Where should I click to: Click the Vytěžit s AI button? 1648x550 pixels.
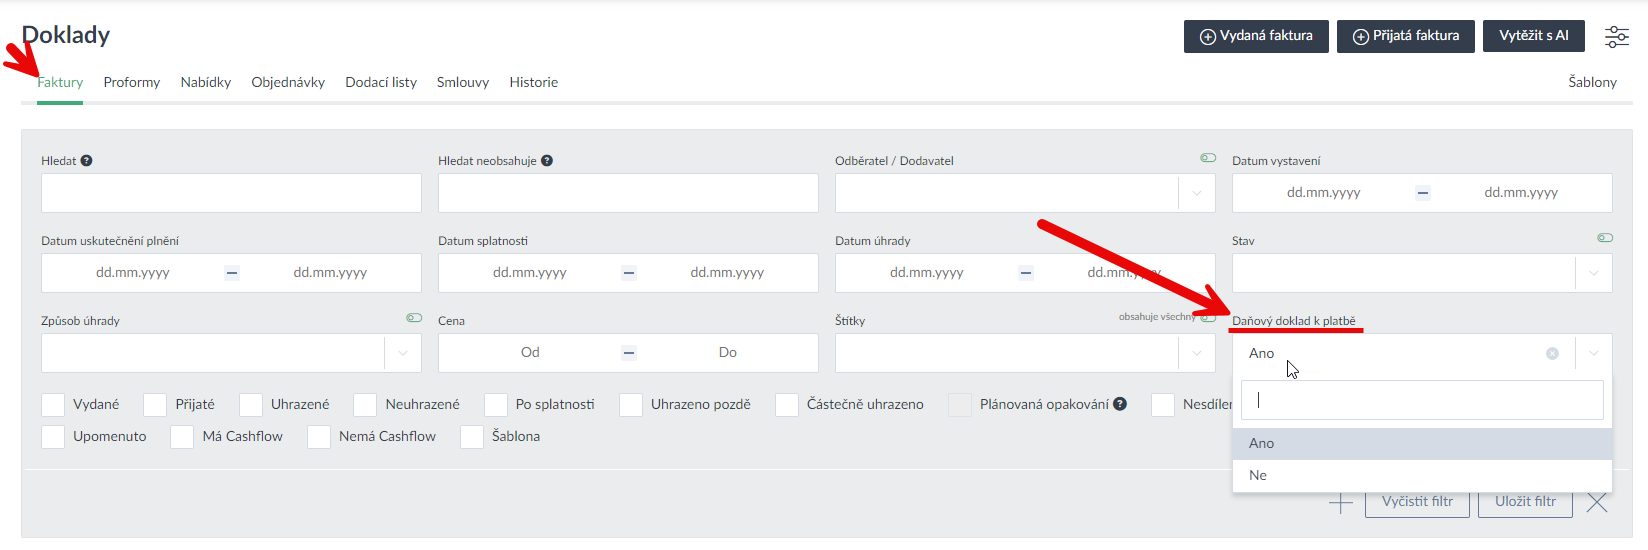click(1533, 36)
